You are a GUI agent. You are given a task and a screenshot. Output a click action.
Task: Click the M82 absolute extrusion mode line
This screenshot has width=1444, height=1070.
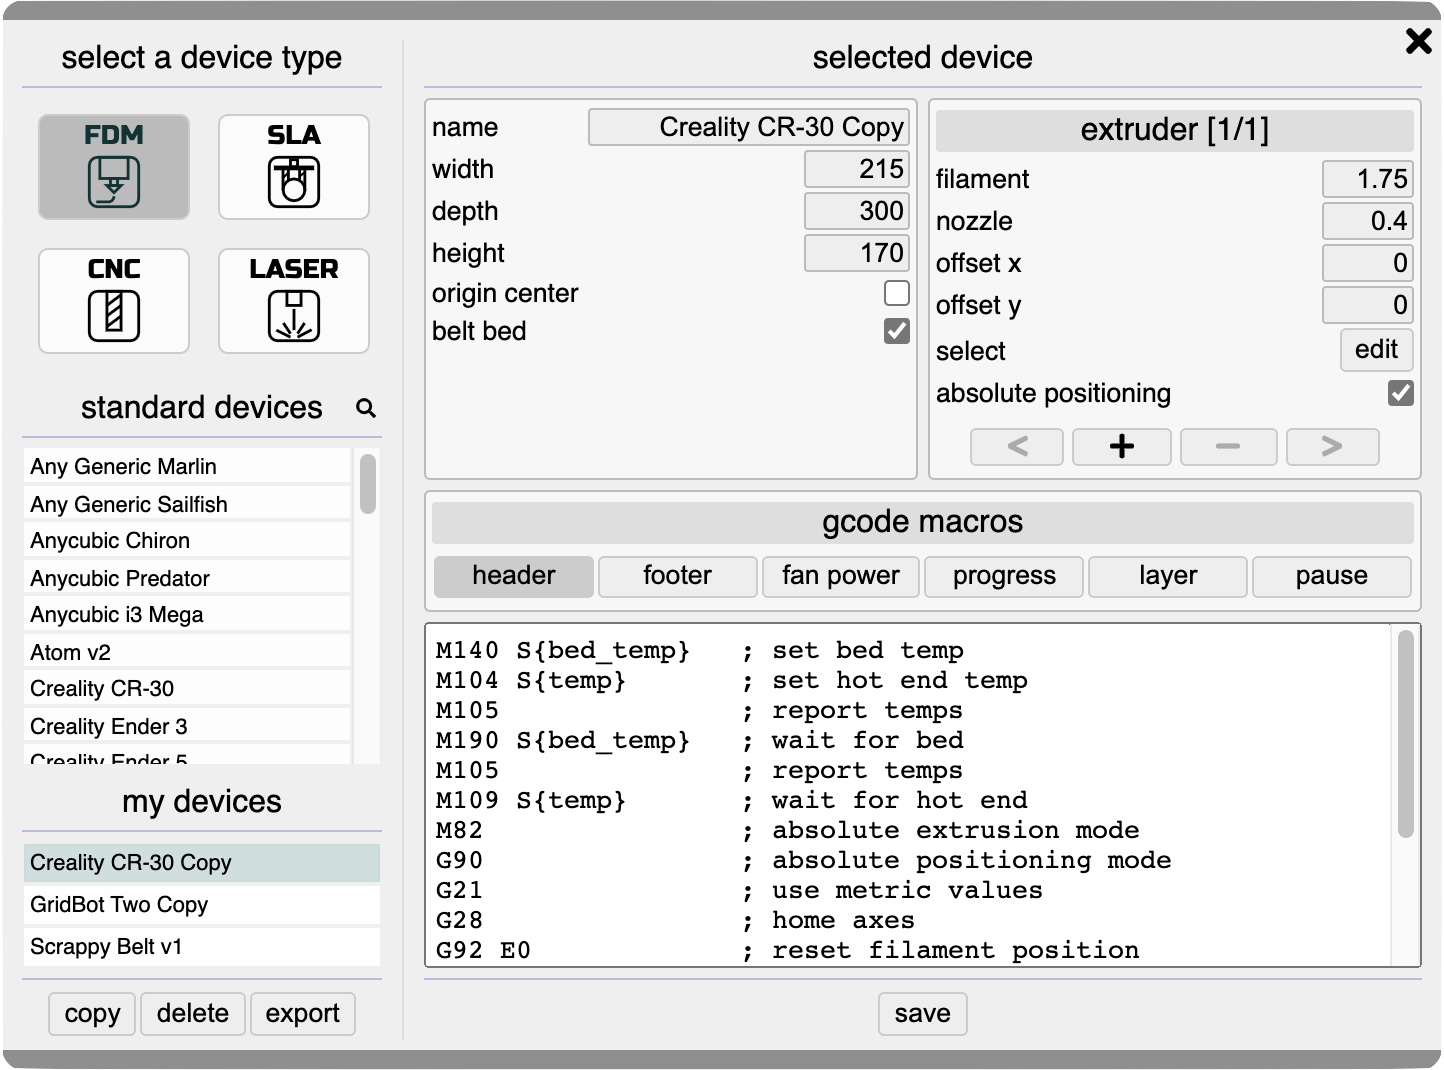pyautogui.click(x=787, y=830)
